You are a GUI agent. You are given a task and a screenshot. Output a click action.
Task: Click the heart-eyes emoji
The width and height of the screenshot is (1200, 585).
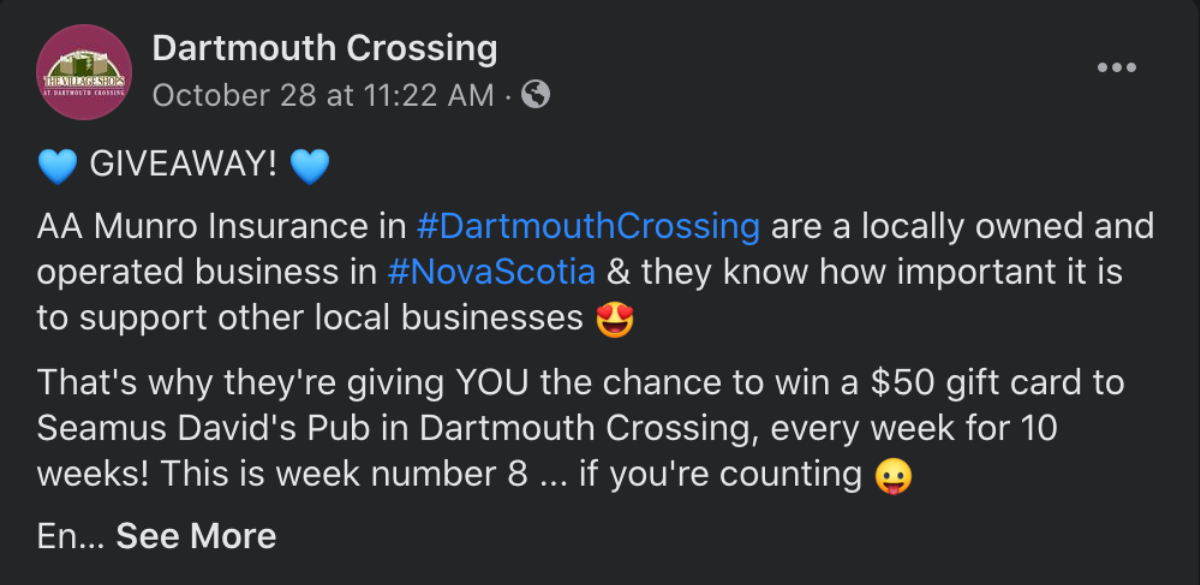click(x=614, y=319)
